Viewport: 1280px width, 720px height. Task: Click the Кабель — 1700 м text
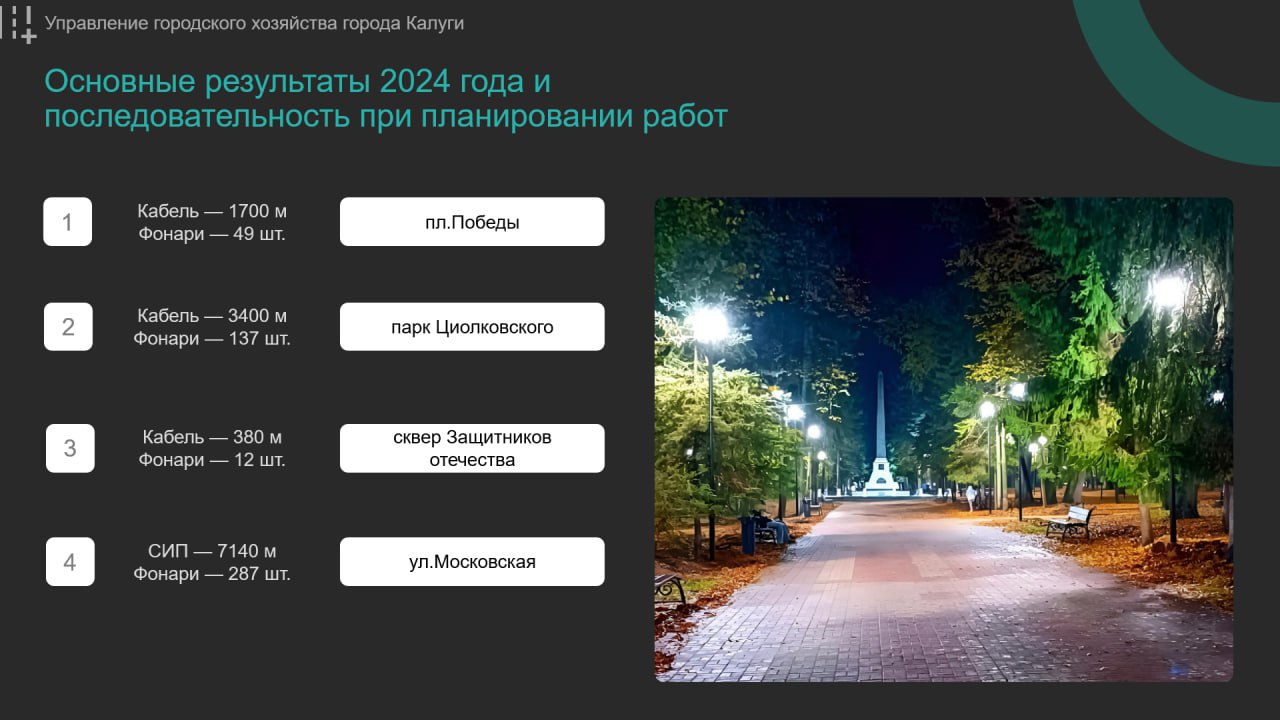point(212,211)
